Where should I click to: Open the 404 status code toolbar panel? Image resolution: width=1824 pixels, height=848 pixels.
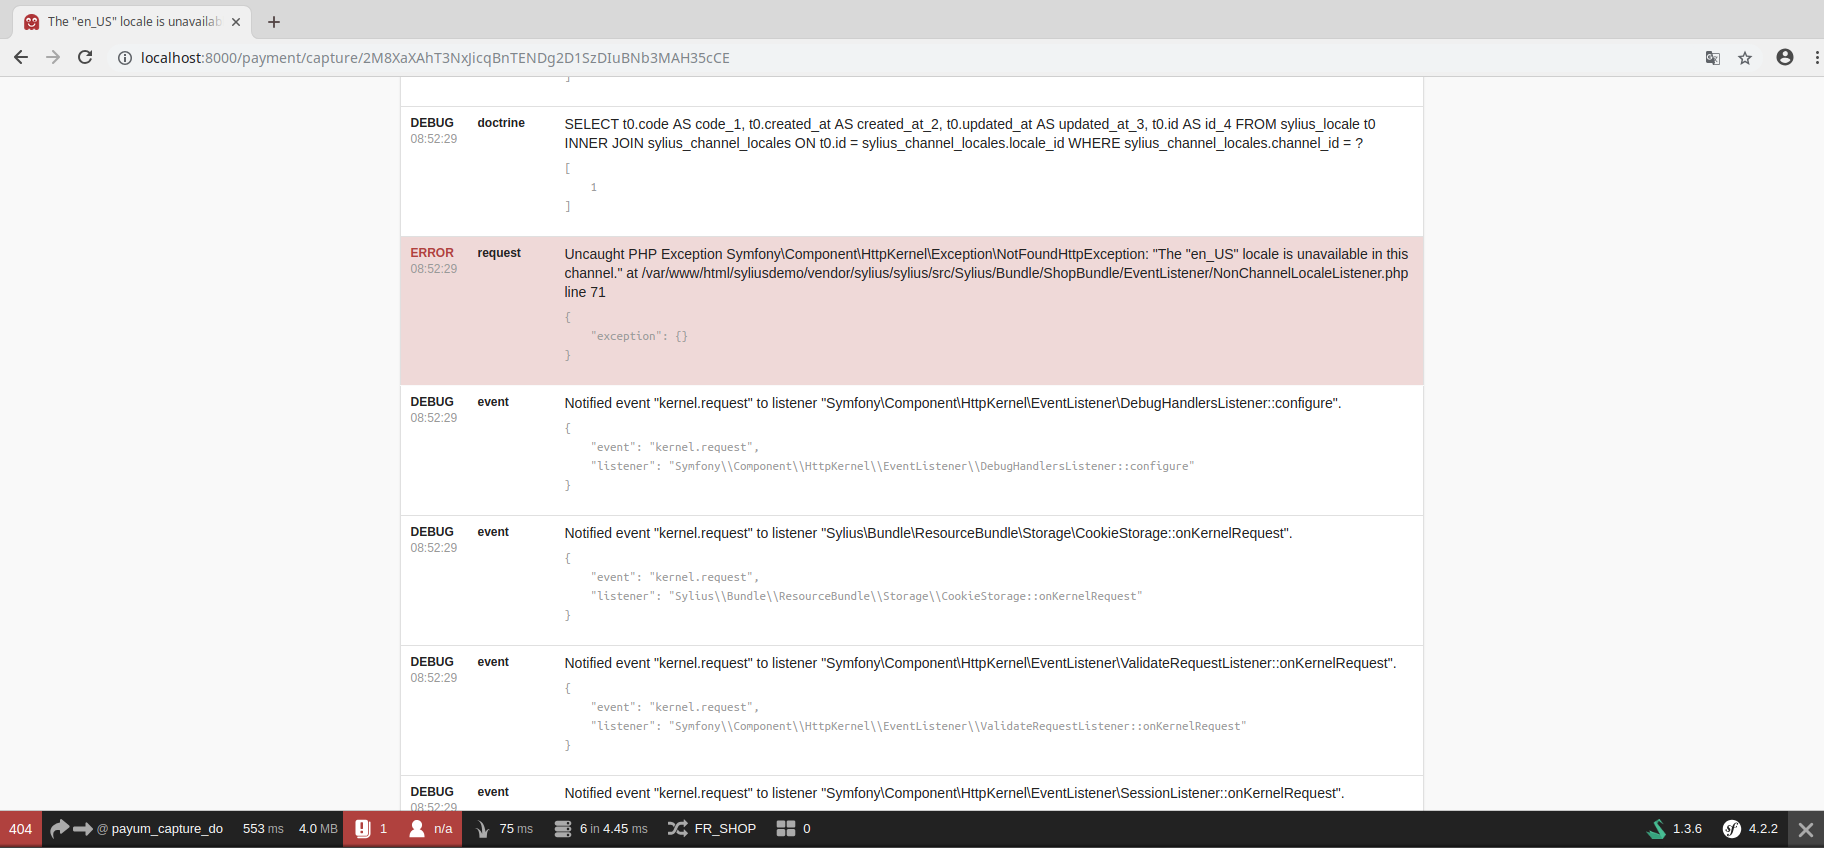click(21, 829)
